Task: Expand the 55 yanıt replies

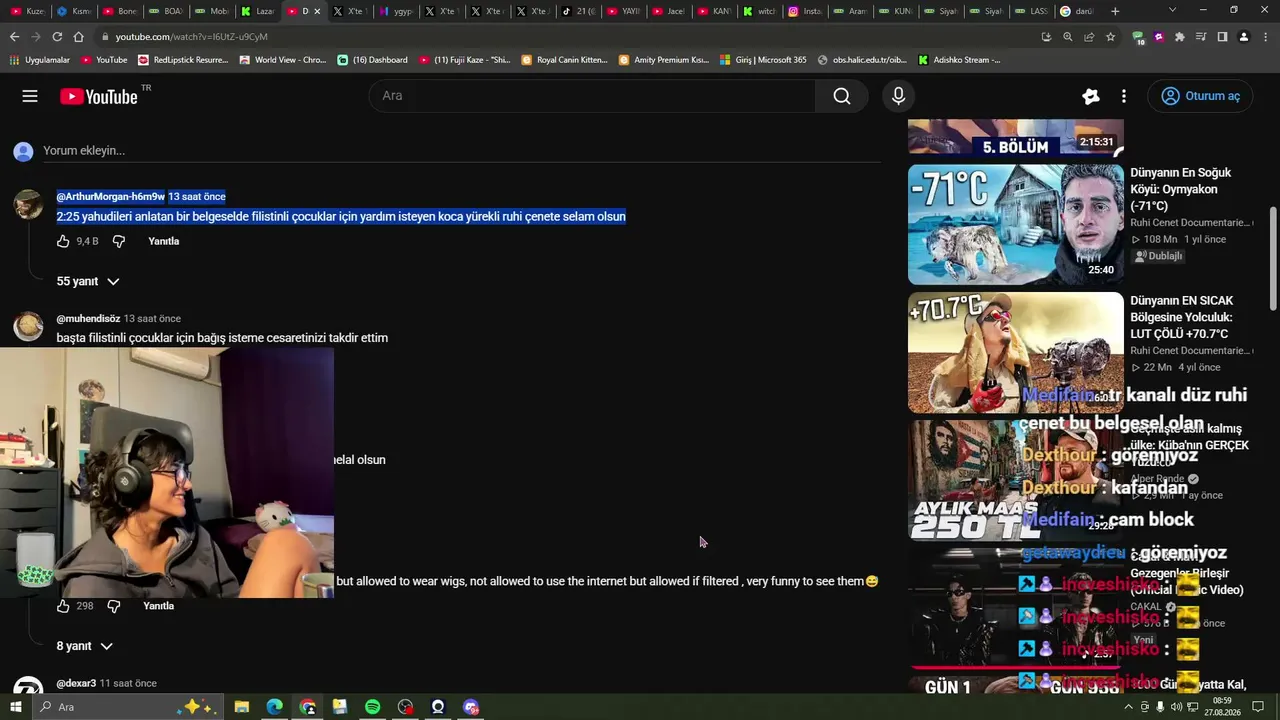Action: coord(88,282)
